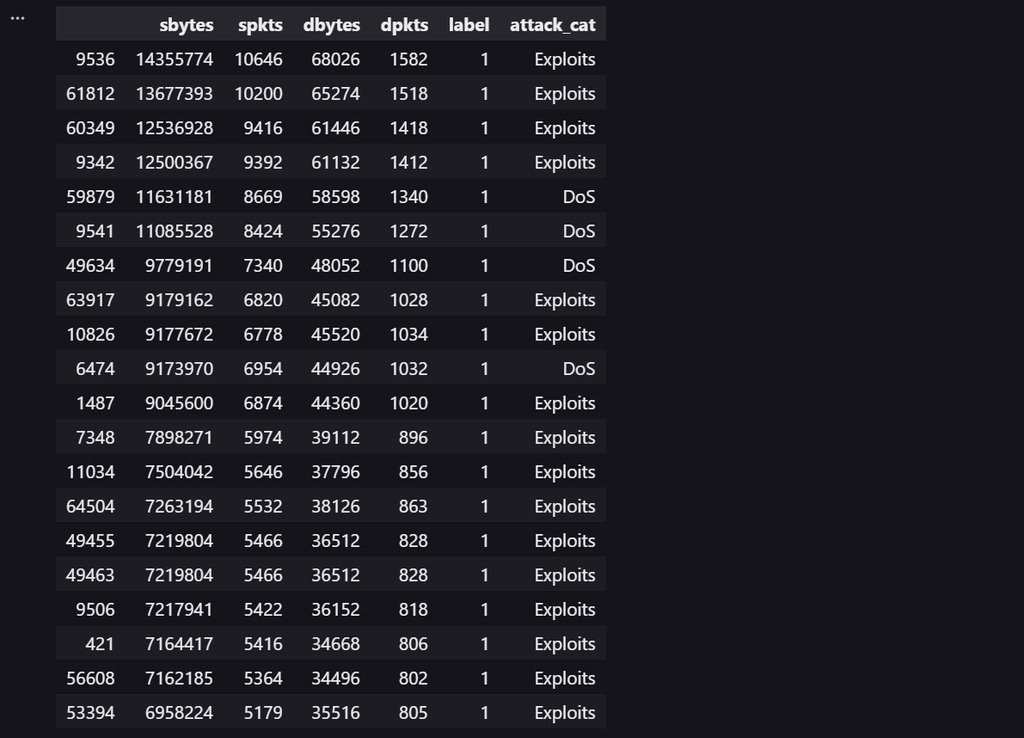1024x738 pixels.
Task: Select row index 1487
Action: pyautogui.click(x=95, y=404)
